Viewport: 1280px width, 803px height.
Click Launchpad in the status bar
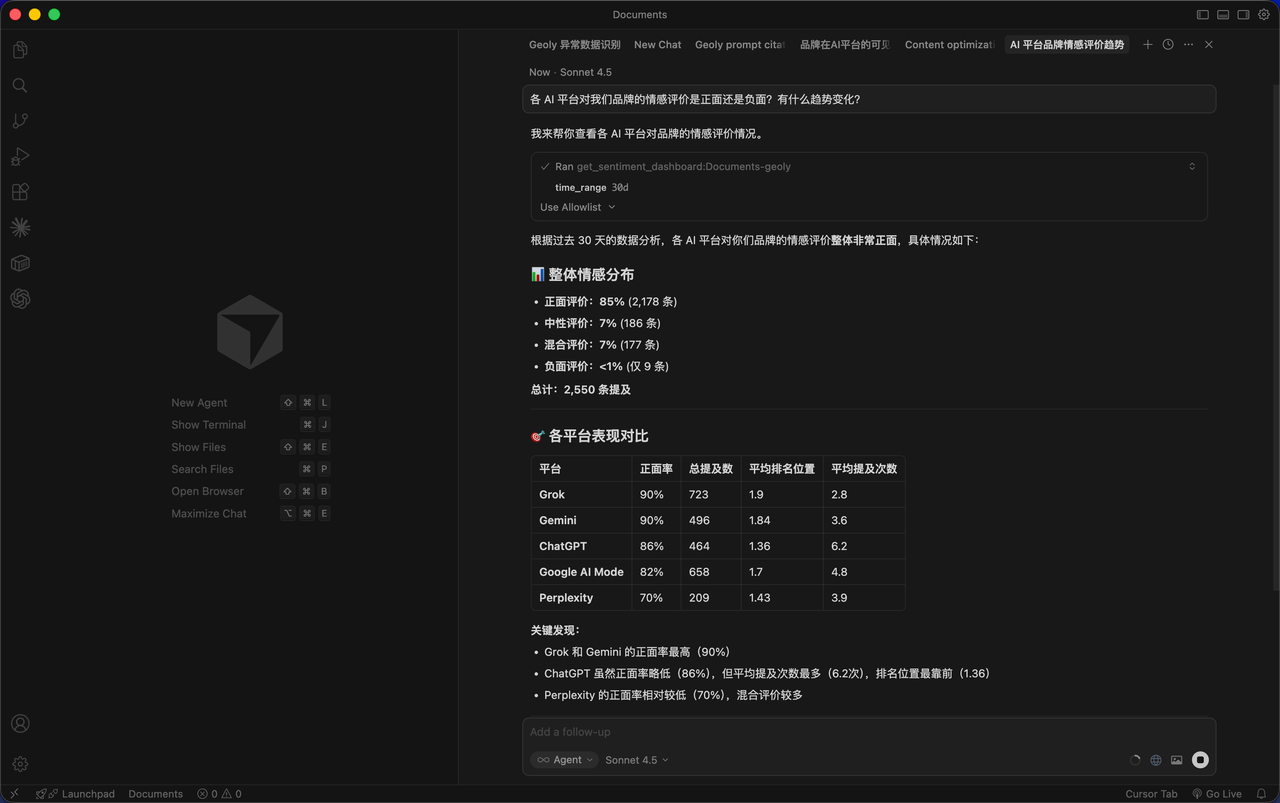(80, 794)
